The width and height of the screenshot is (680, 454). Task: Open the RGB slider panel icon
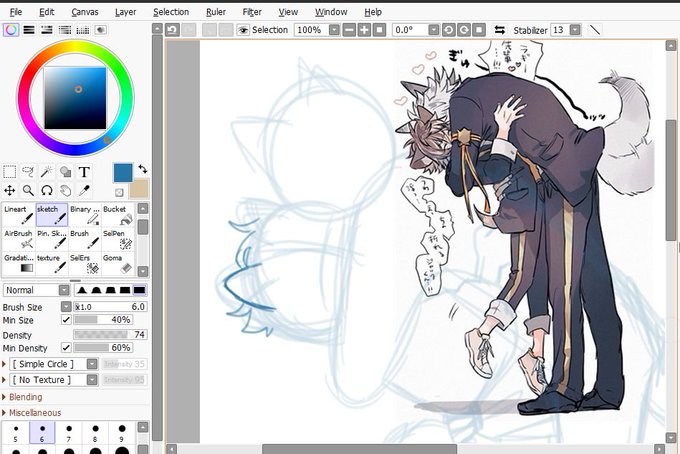click(x=29, y=30)
